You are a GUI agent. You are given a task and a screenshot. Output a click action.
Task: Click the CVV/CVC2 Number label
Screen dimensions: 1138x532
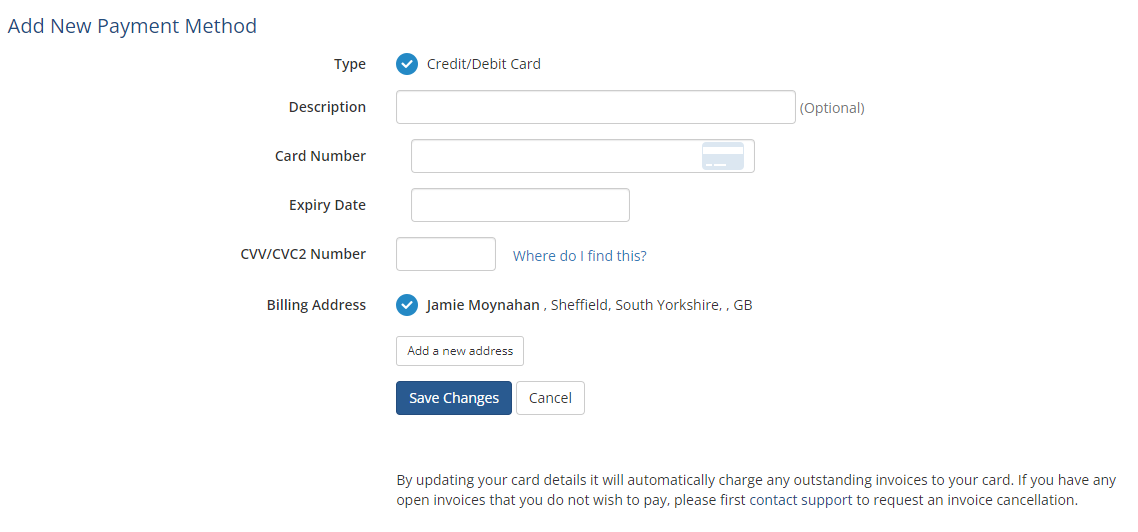coord(303,254)
